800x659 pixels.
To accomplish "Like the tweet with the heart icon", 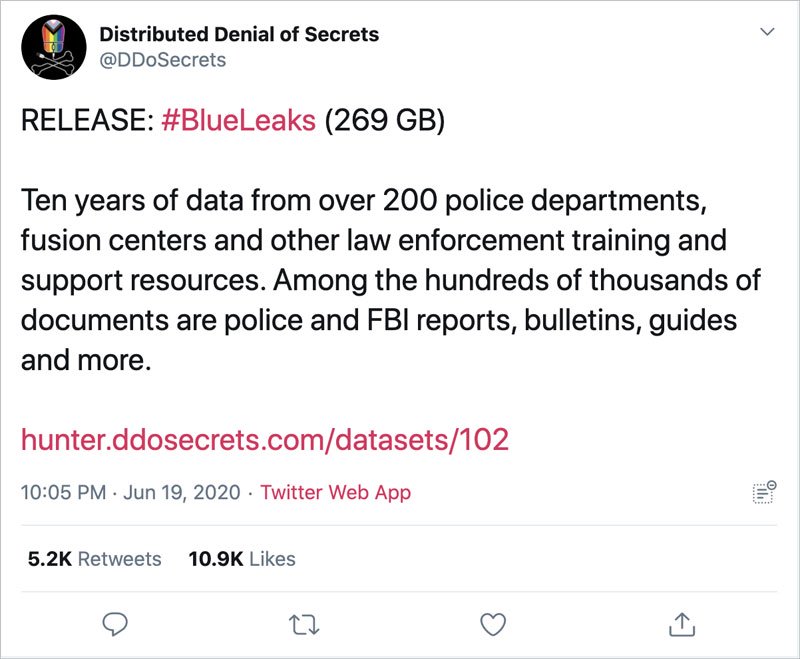I will pos(491,624).
